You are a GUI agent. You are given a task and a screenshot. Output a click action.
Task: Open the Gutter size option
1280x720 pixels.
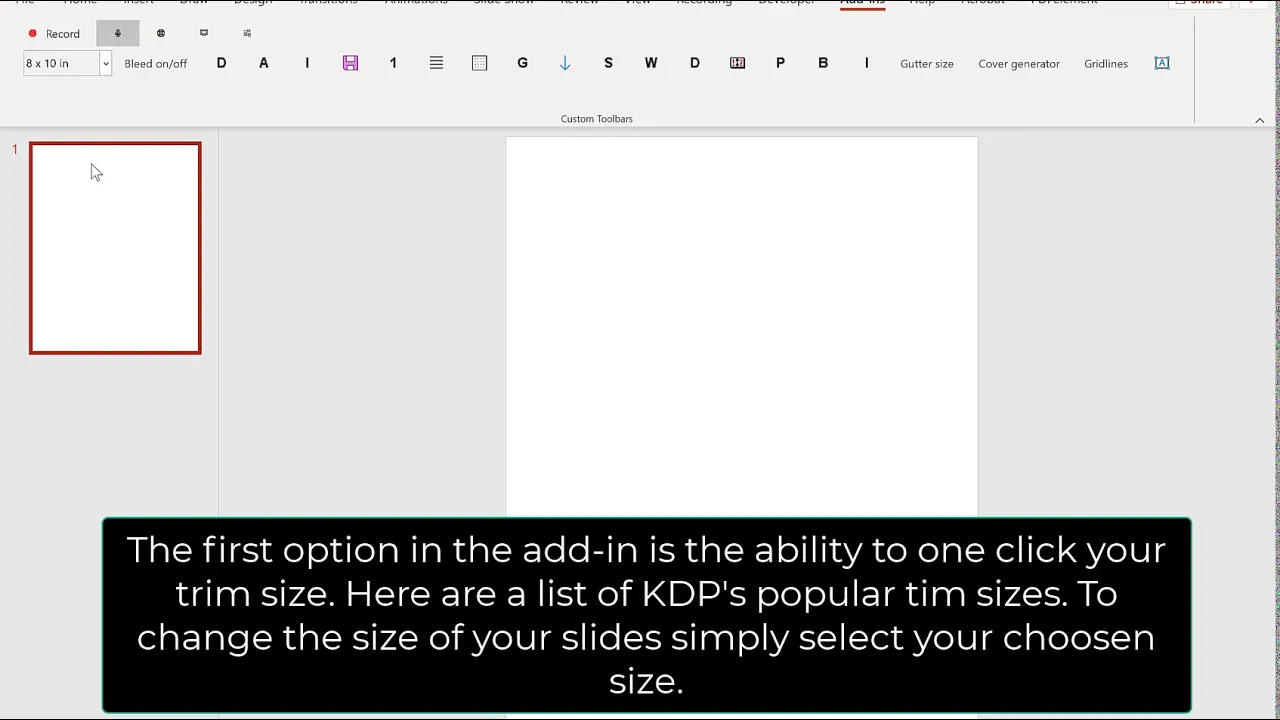(927, 63)
